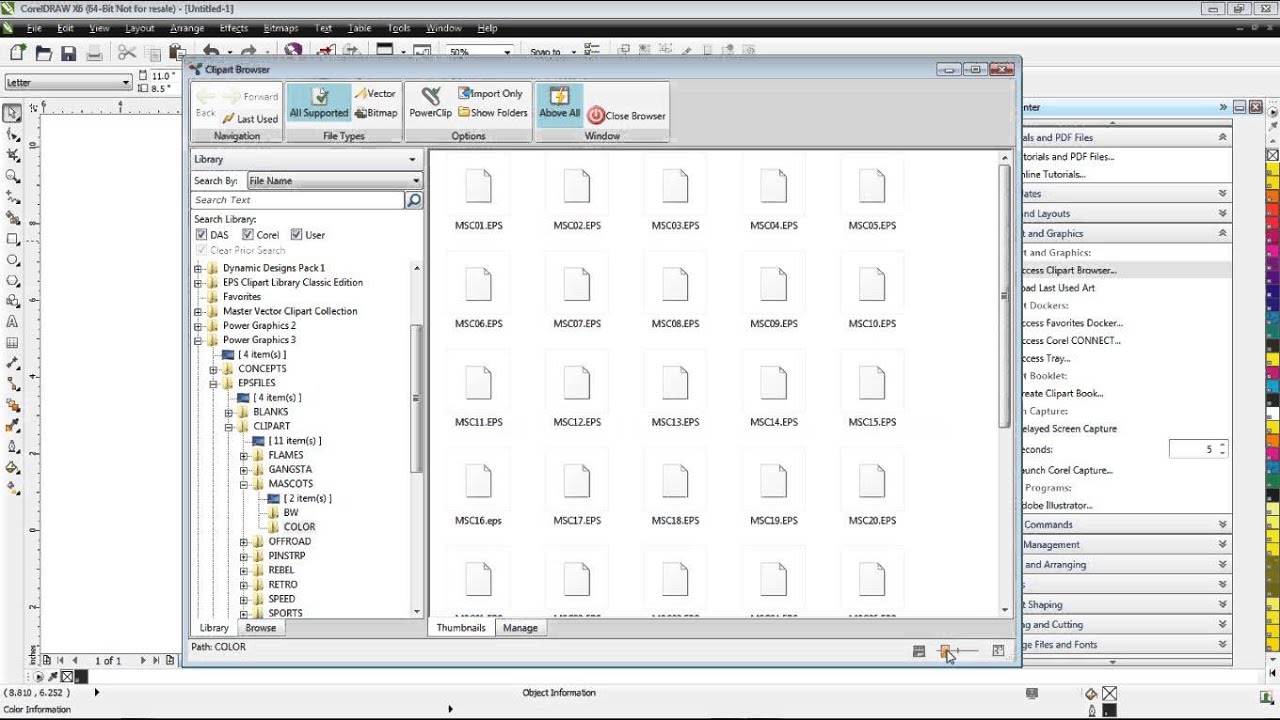The height and width of the screenshot is (720, 1280).
Task: Open the Bitmaps menu
Action: (x=281, y=28)
